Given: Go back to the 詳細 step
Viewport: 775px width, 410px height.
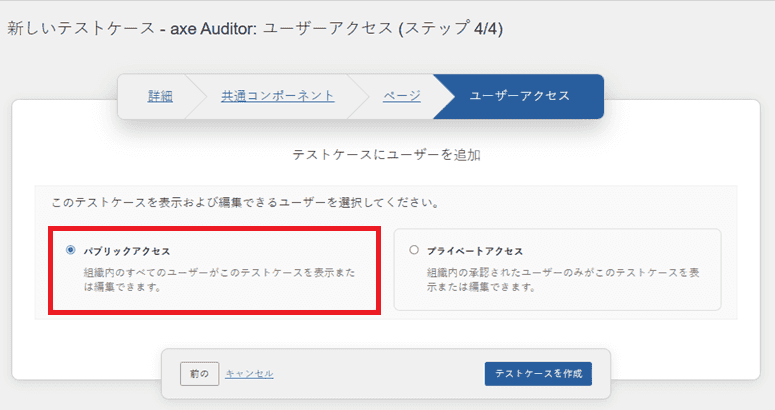Looking at the screenshot, I should click(x=160, y=96).
